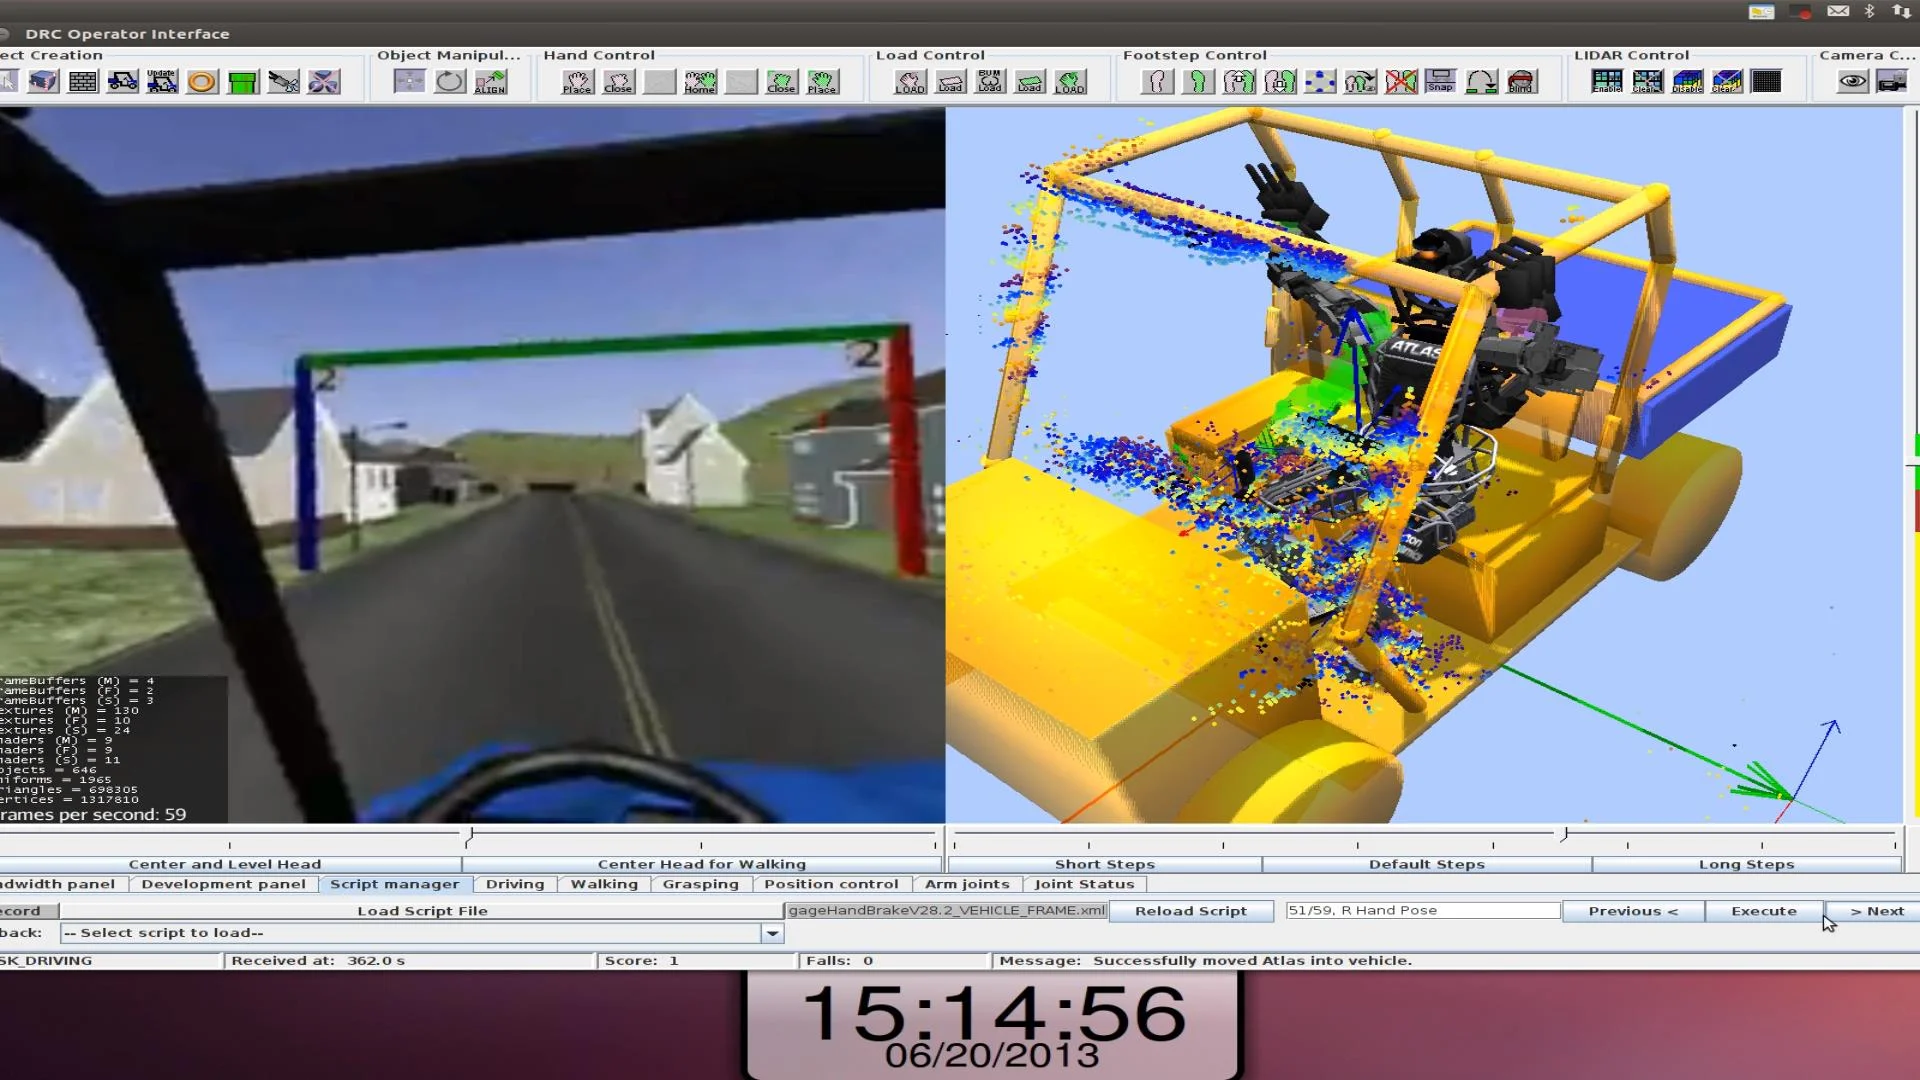
Task: Select the rotate object manipulation tool
Action: point(450,81)
